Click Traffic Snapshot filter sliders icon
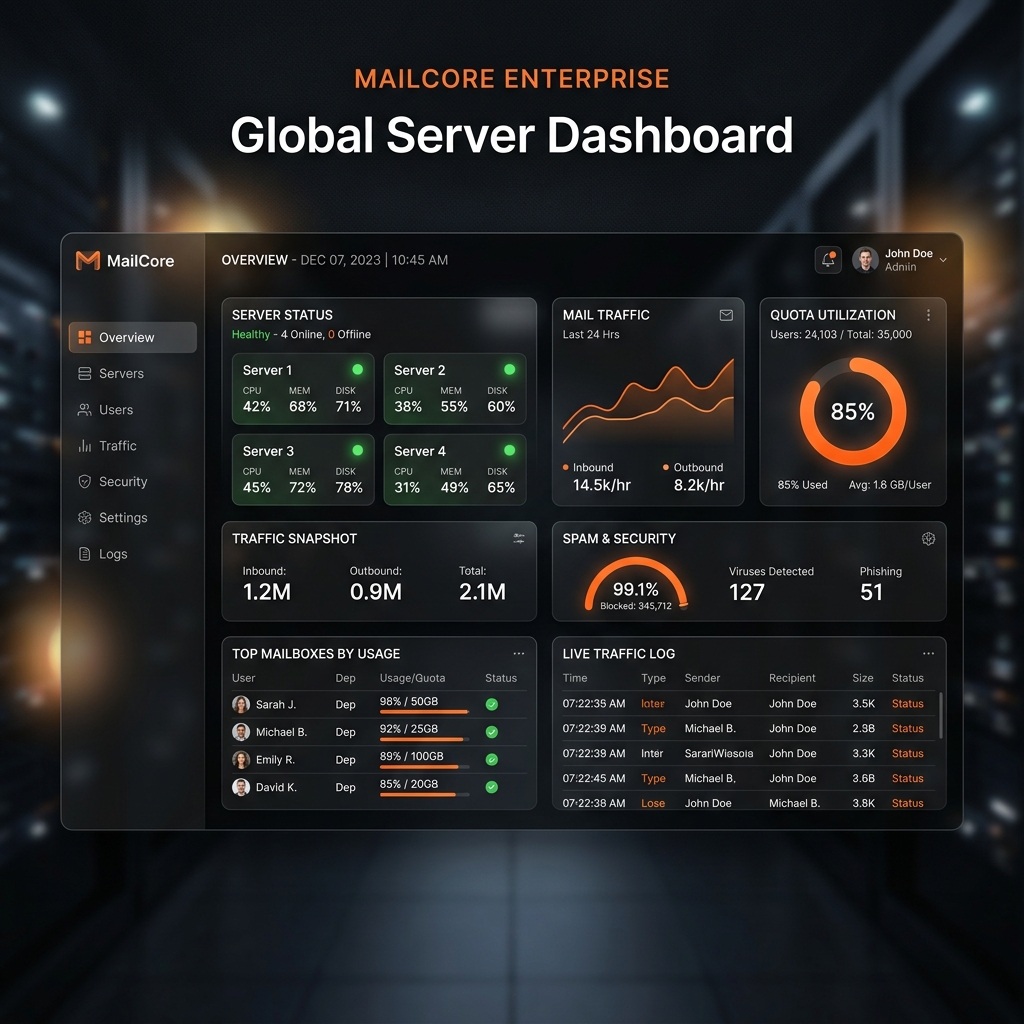 click(x=519, y=539)
